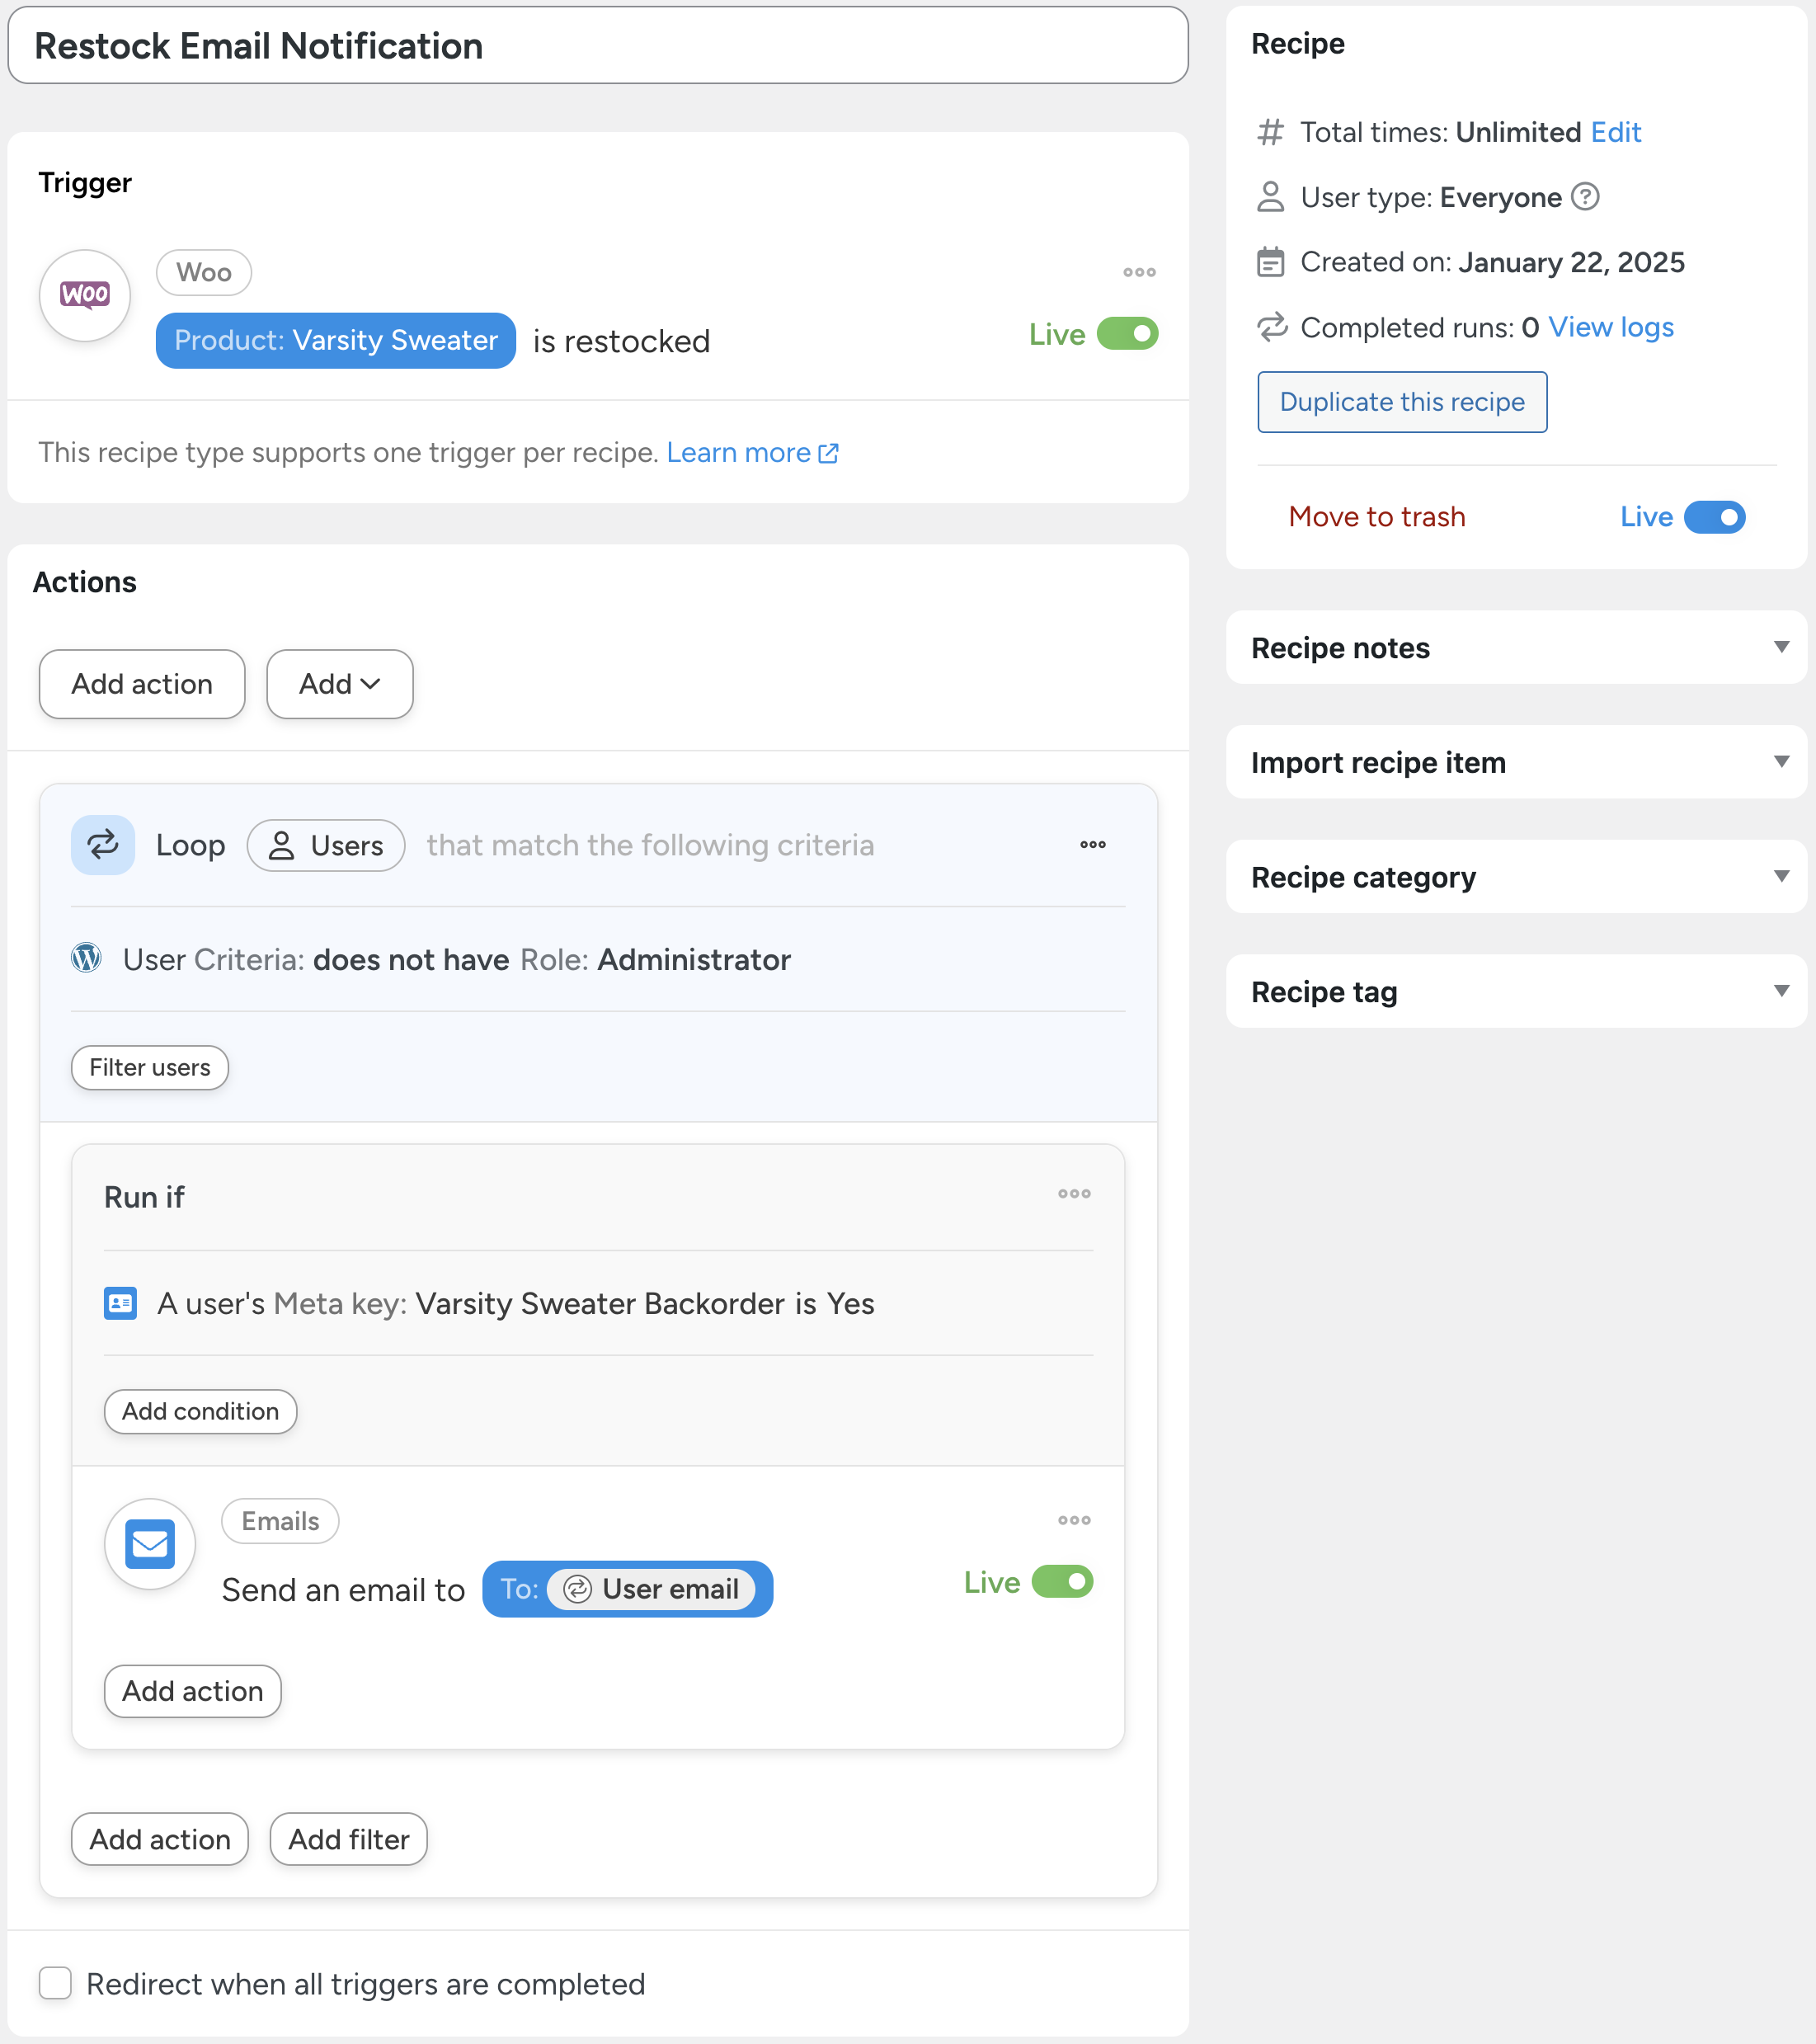Click the Product: Varsity Sweater token
The height and width of the screenshot is (2044, 1816).
pyautogui.click(x=335, y=340)
